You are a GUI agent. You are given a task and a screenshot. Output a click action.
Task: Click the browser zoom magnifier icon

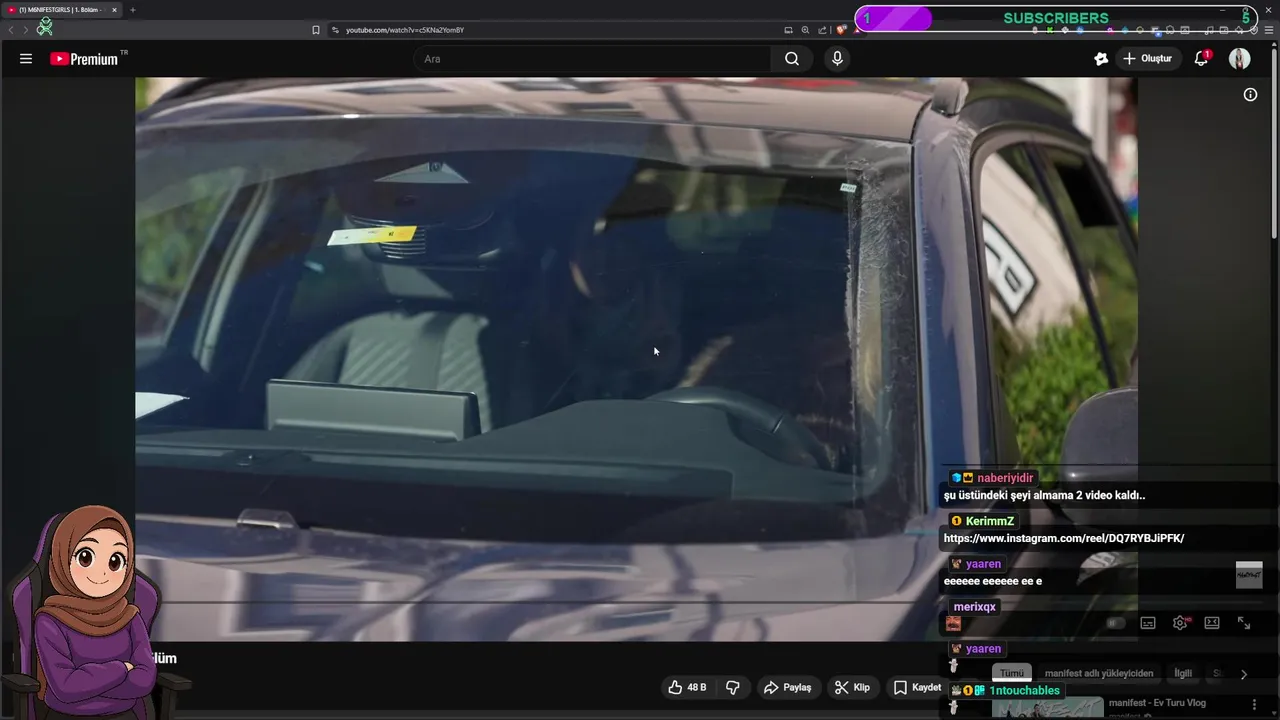click(x=805, y=30)
